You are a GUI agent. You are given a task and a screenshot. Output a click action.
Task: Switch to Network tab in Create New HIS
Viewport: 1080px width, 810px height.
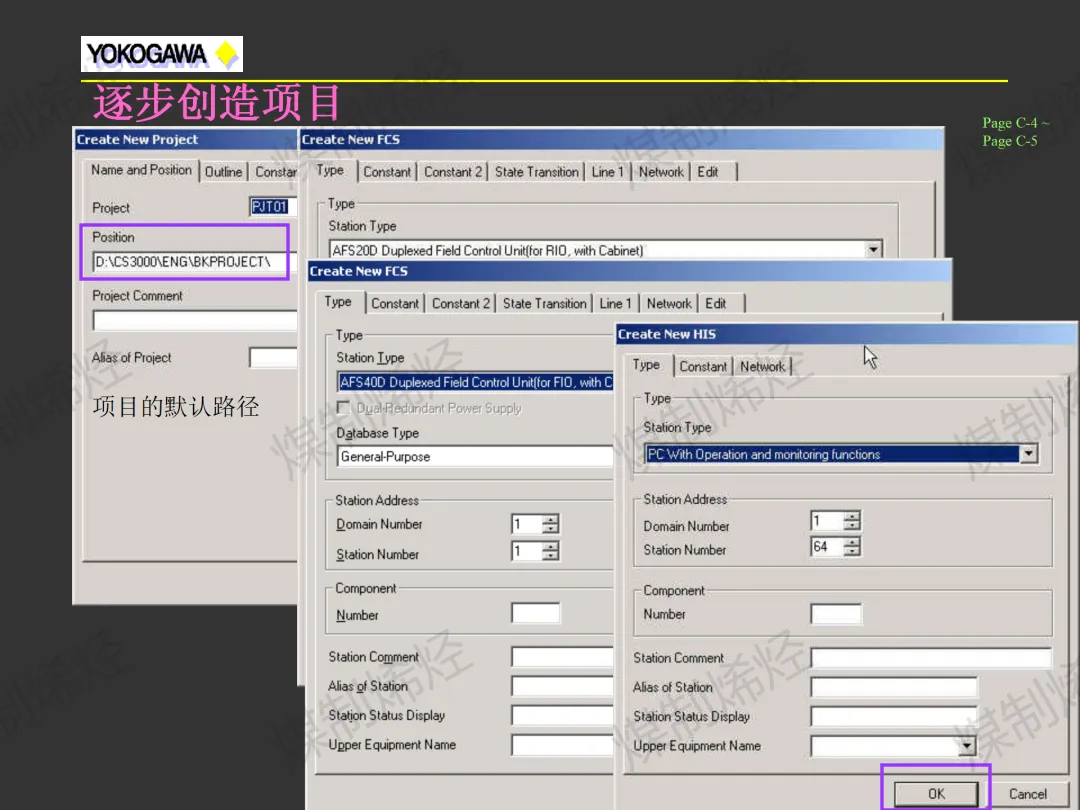762,366
